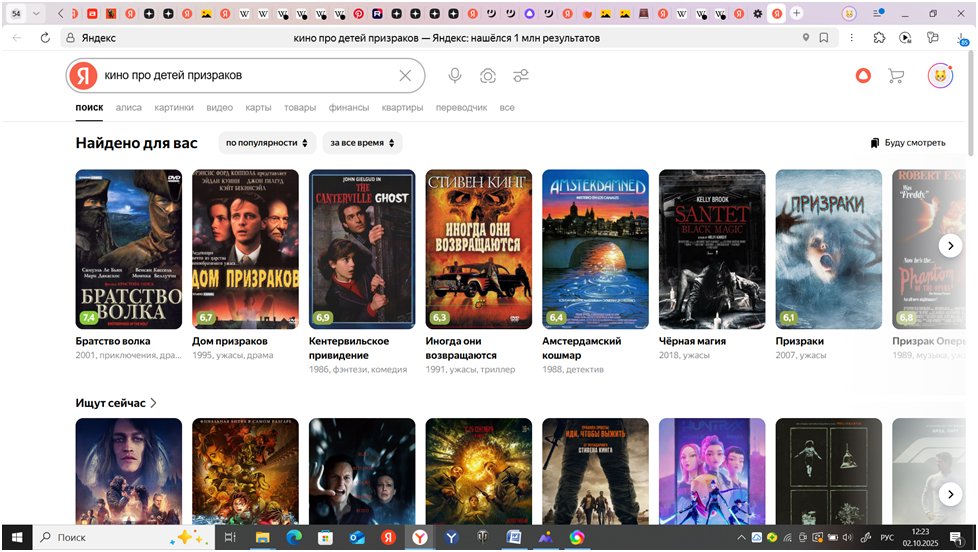This screenshot has height=552, width=978.
Task: Open a new browser tab with plus
Action: [796, 13]
